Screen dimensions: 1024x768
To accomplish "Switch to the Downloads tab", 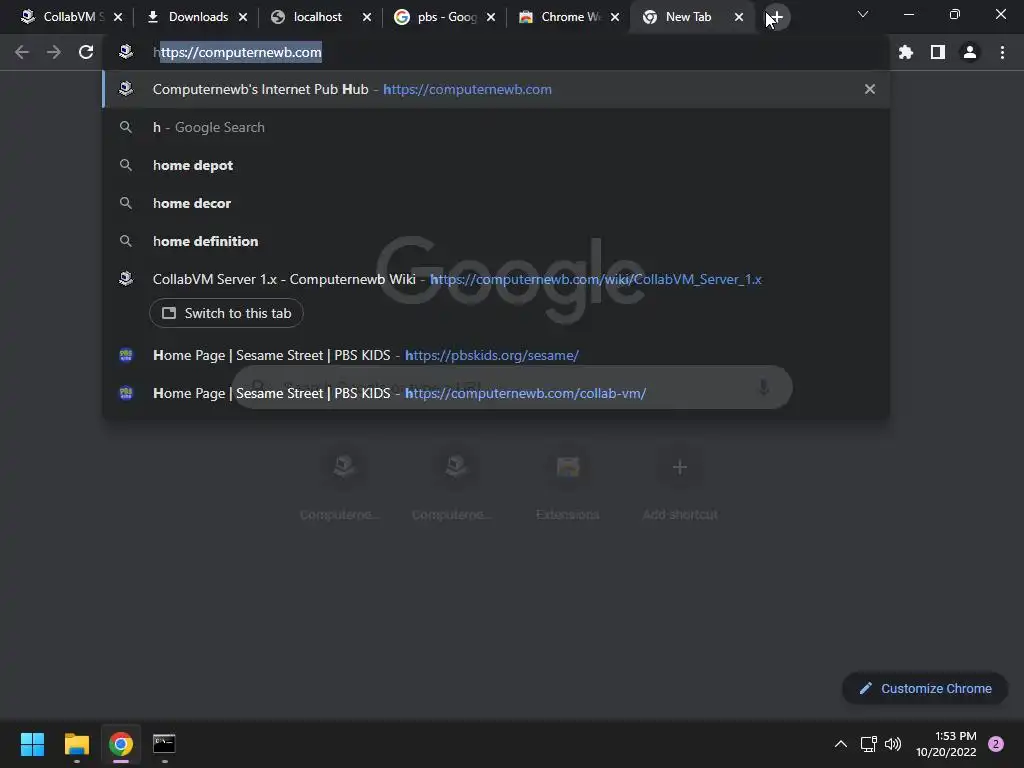I will point(188,17).
